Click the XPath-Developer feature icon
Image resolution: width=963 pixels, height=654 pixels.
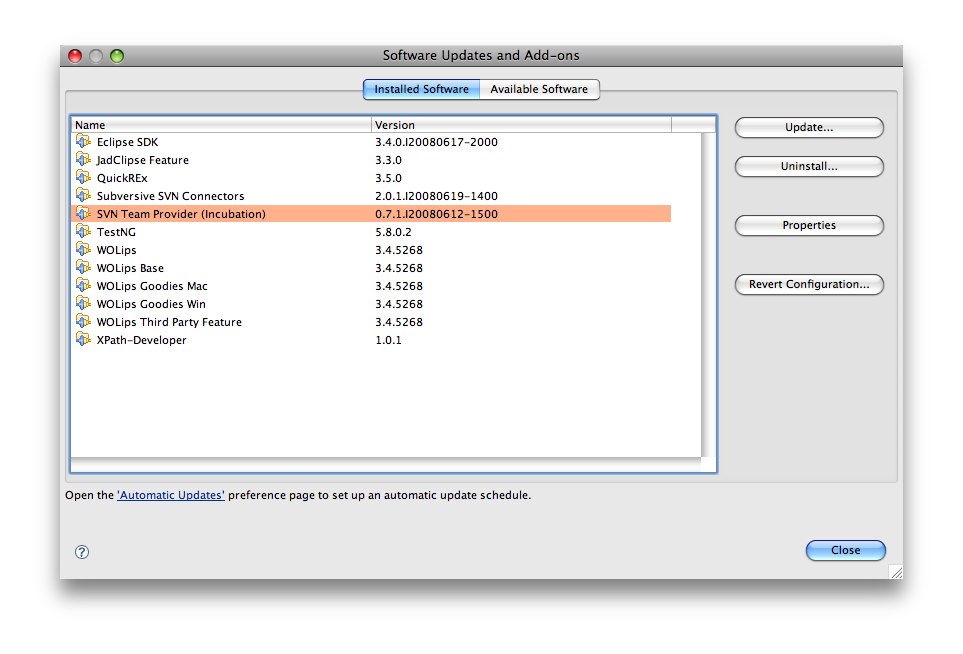(x=83, y=339)
